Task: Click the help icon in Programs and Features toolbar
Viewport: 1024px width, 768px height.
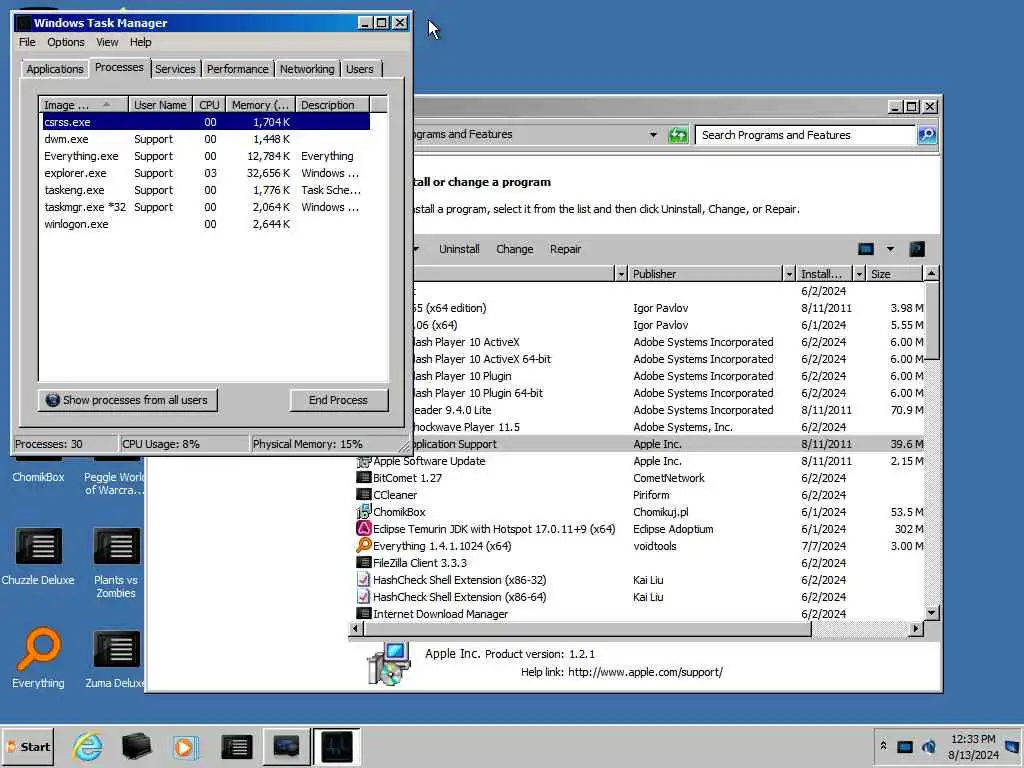Action: click(x=917, y=249)
